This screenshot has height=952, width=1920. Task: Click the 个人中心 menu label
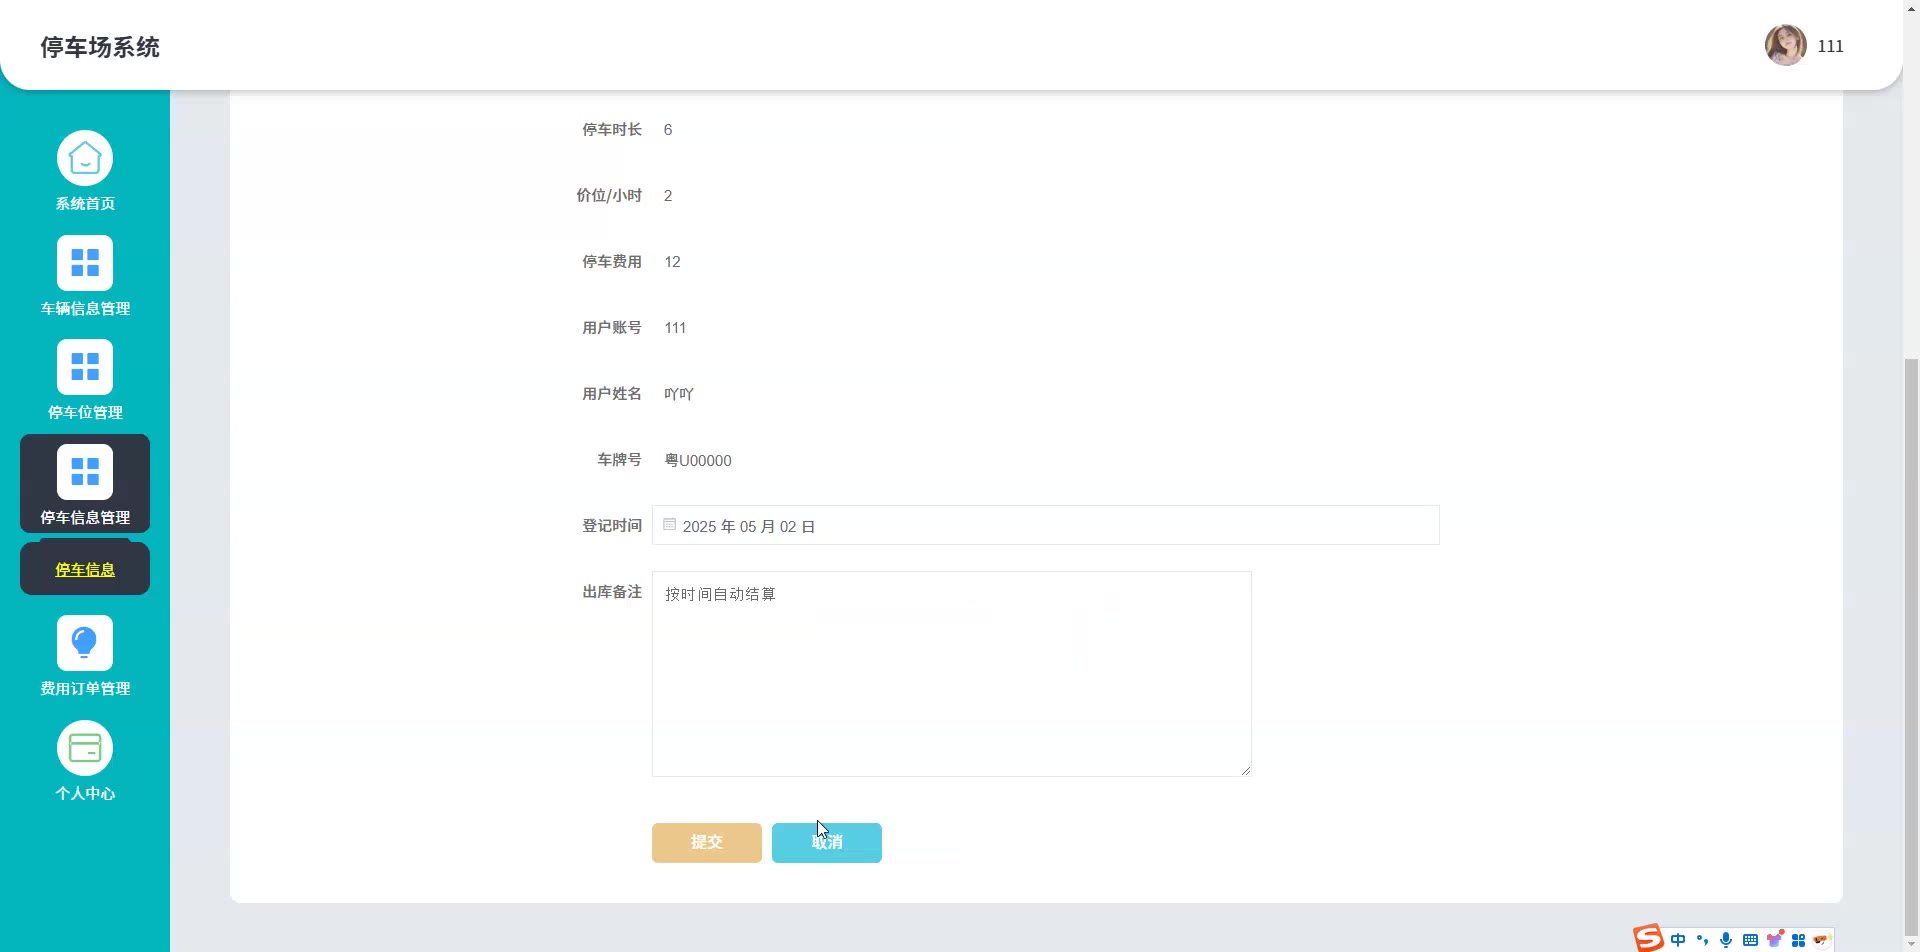point(85,794)
